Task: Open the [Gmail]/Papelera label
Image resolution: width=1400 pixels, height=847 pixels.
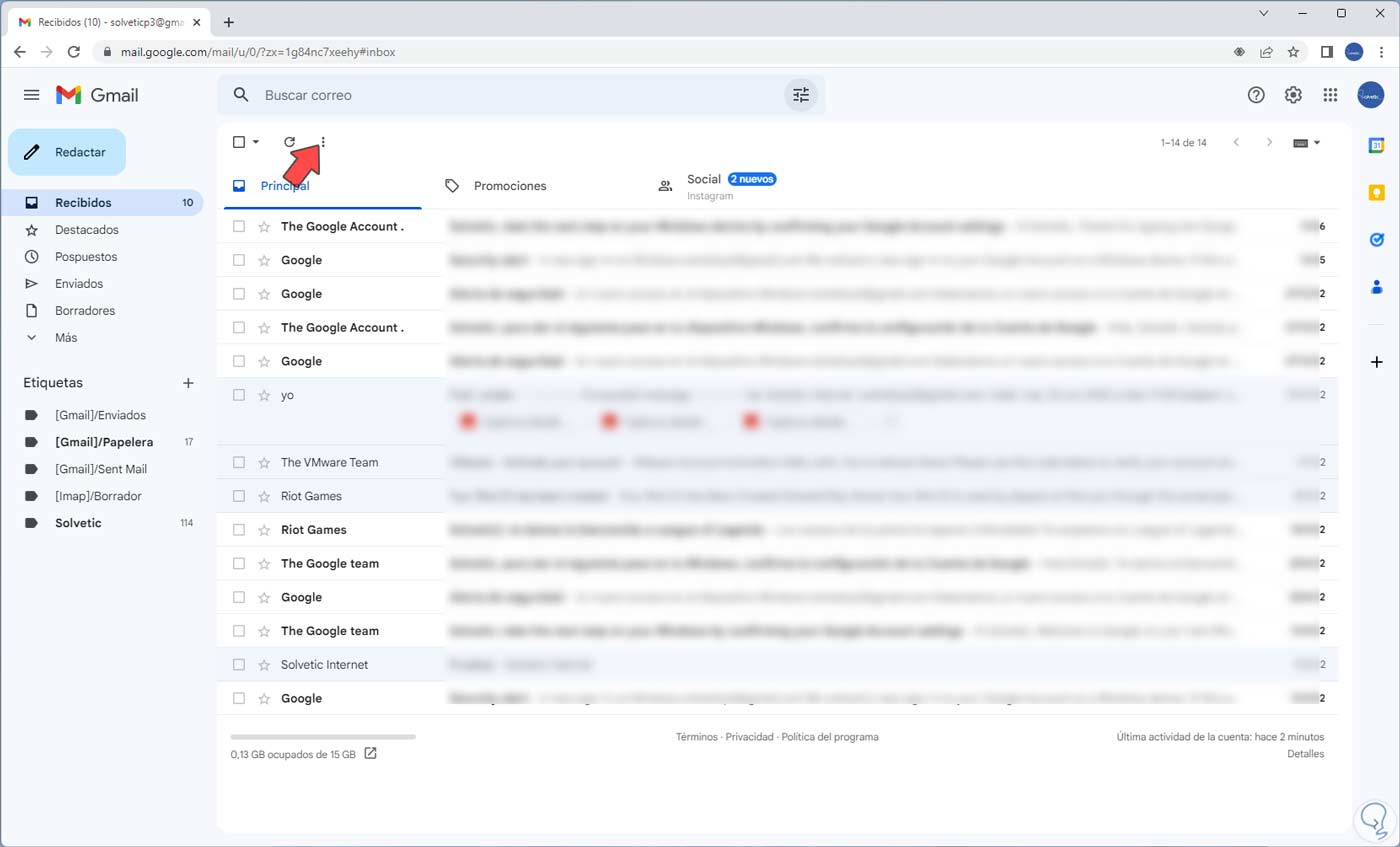Action: click(105, 441)
